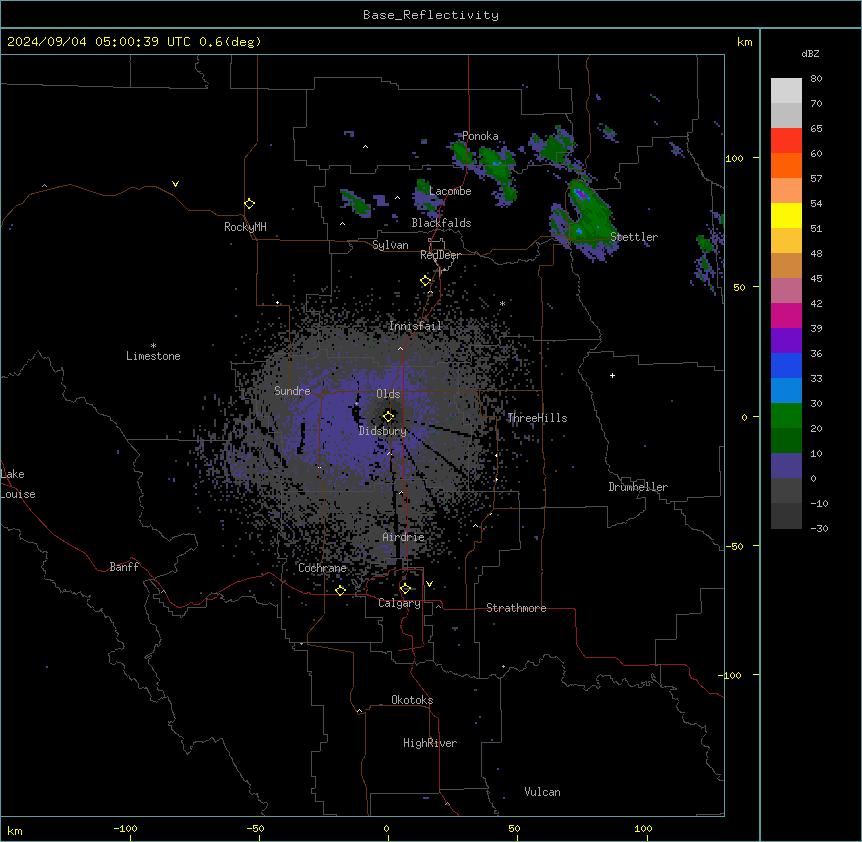Click the Lacombe city label
This screenshot has height=842, width=862.
[x=450, y=191]
